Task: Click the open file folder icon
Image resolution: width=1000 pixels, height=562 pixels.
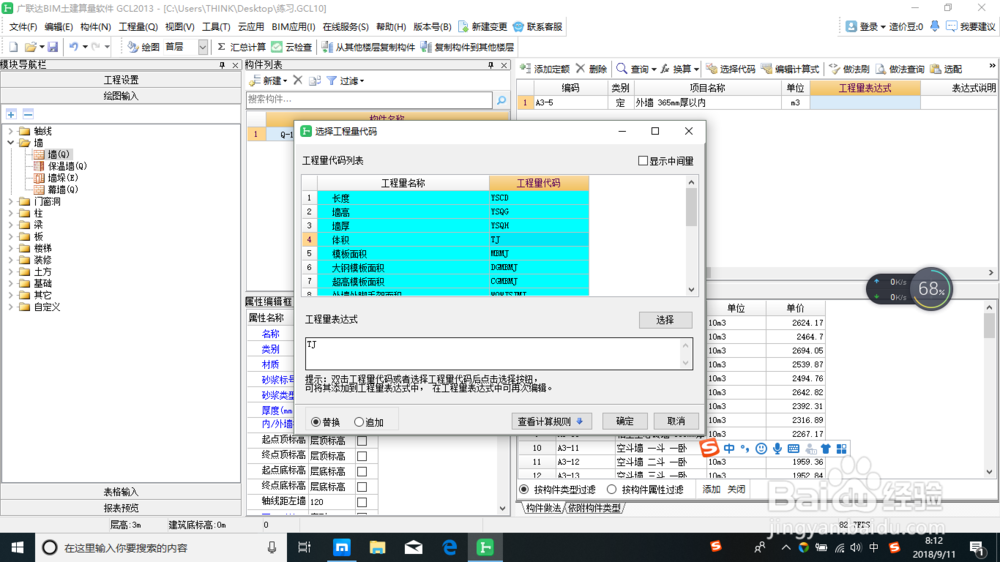Action: pyautogui.click(x=30, y=47)
